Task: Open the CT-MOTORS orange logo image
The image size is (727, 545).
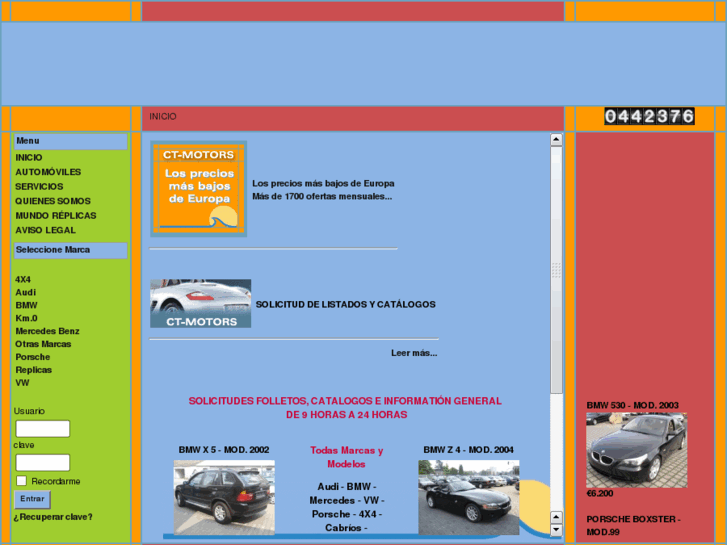Action: tap(198, 189)
